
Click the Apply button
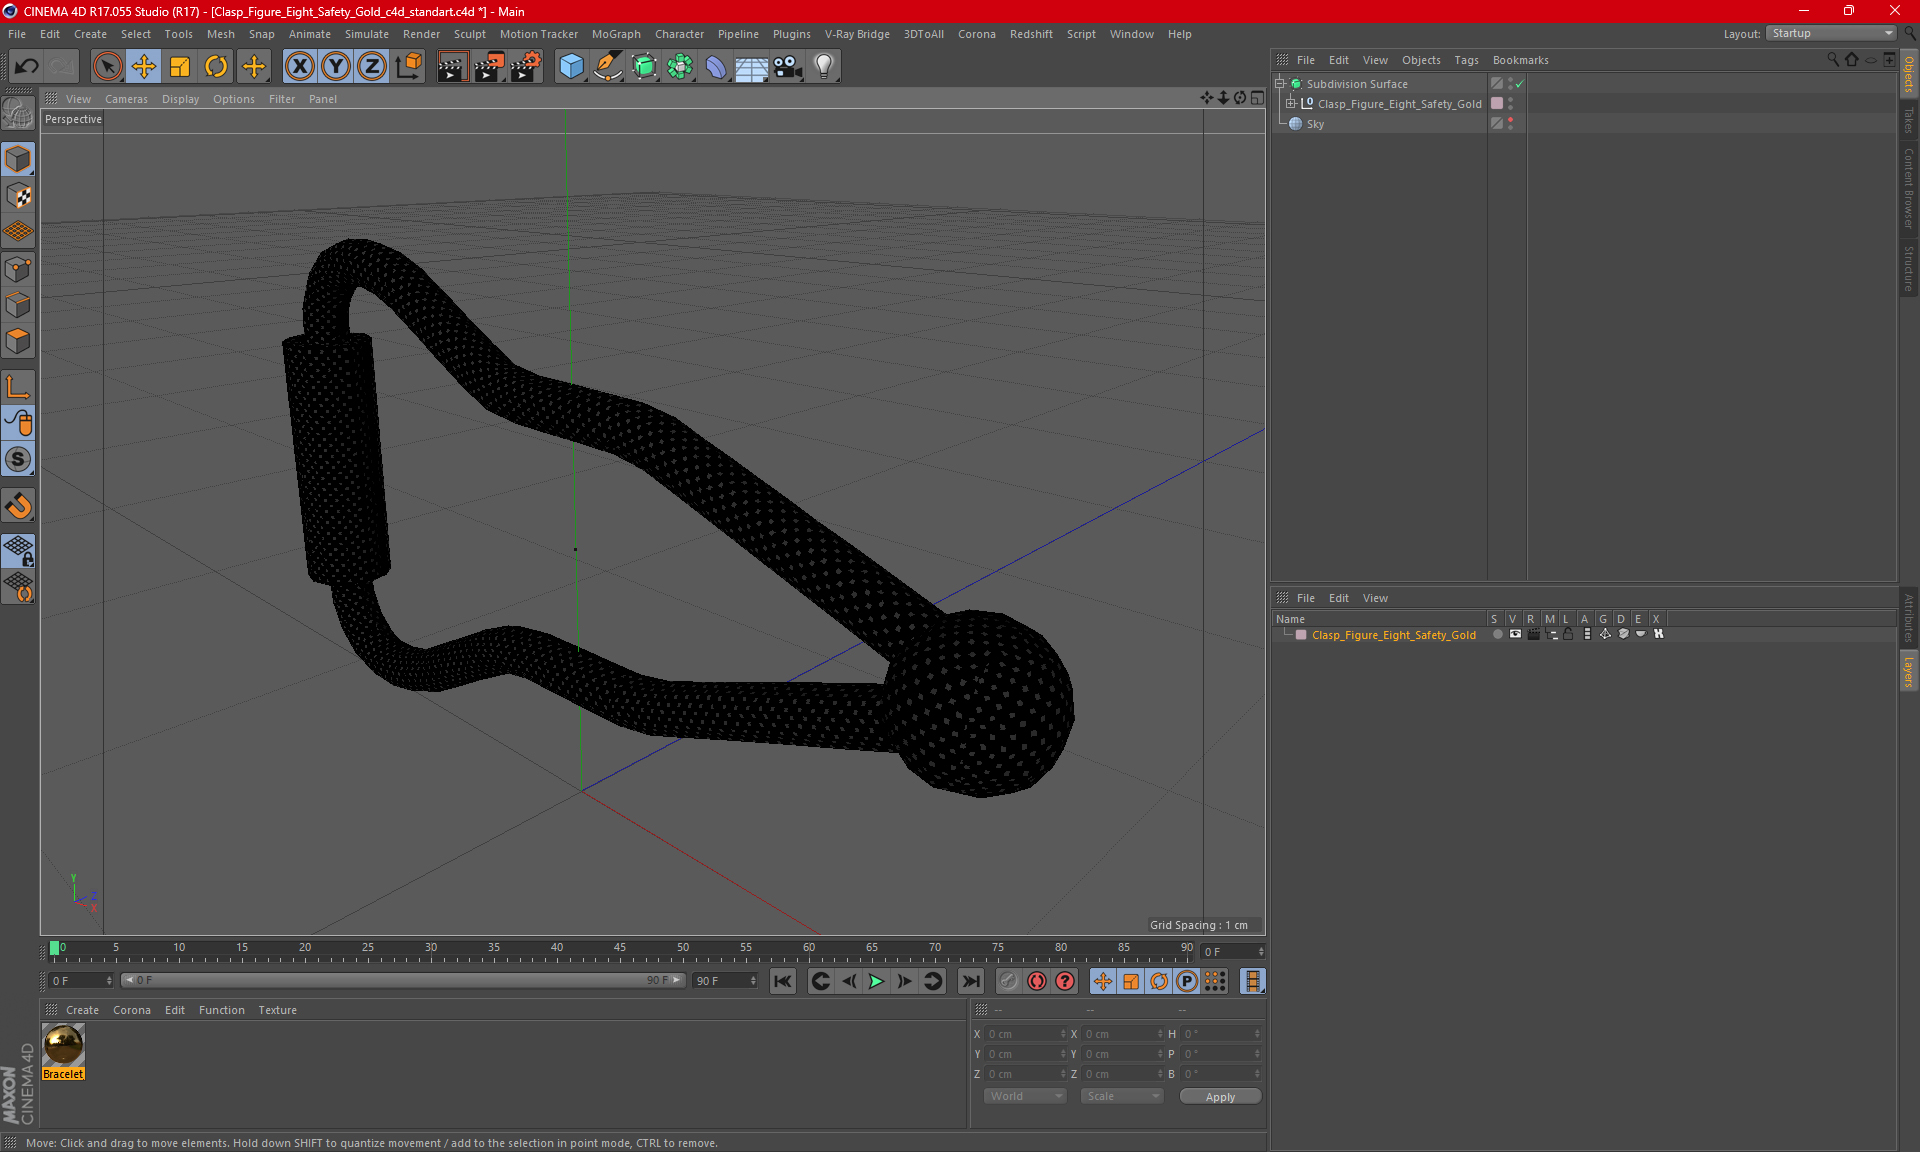(x=1220, y=1097)
